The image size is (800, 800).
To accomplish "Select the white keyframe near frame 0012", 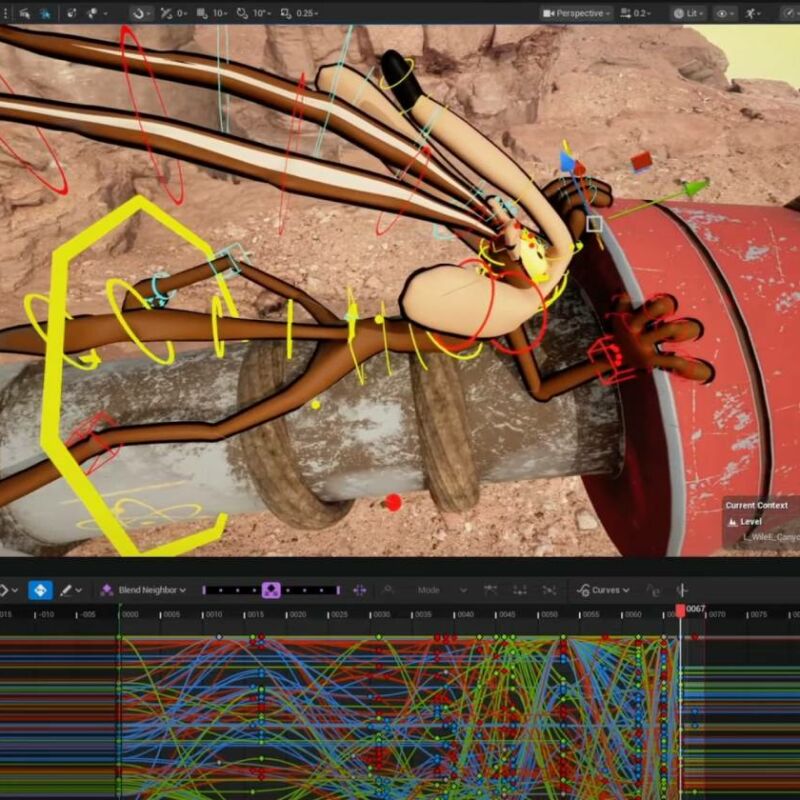I will pyautogui.click(x=219, y=637).
